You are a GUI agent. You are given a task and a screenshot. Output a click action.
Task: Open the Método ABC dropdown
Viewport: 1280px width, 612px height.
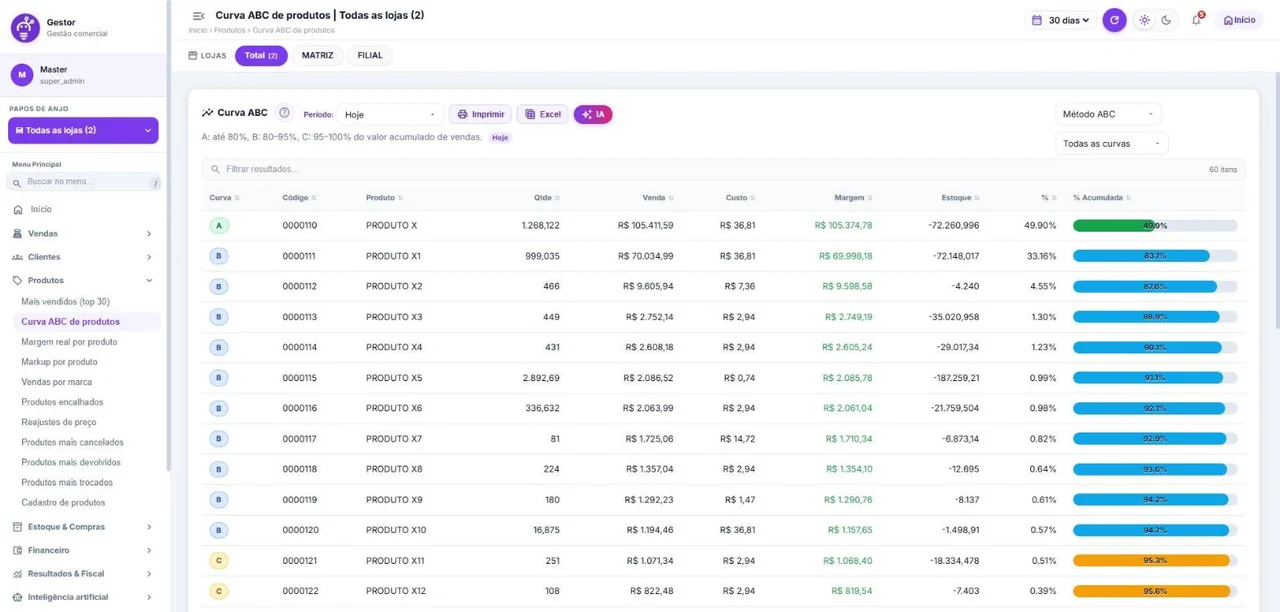1108,114
